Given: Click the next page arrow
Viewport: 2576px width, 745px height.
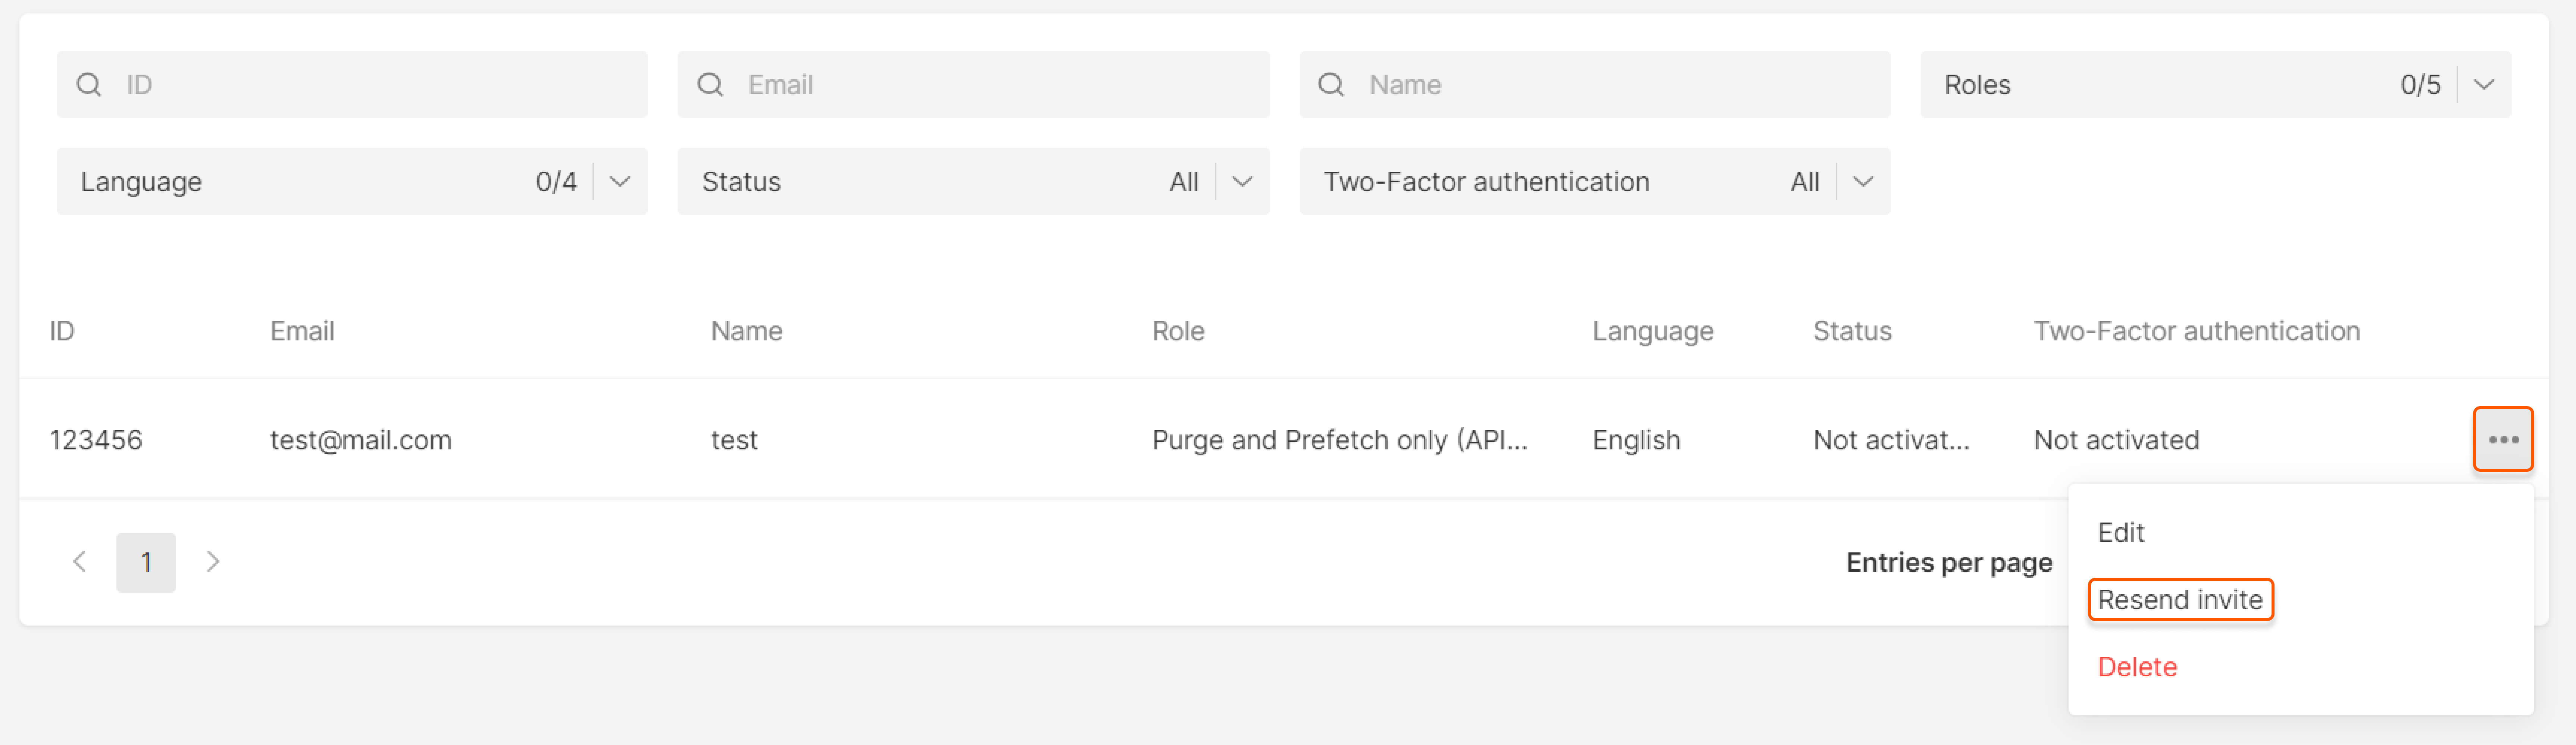Looking at the screenshot, I should (213, 562).
